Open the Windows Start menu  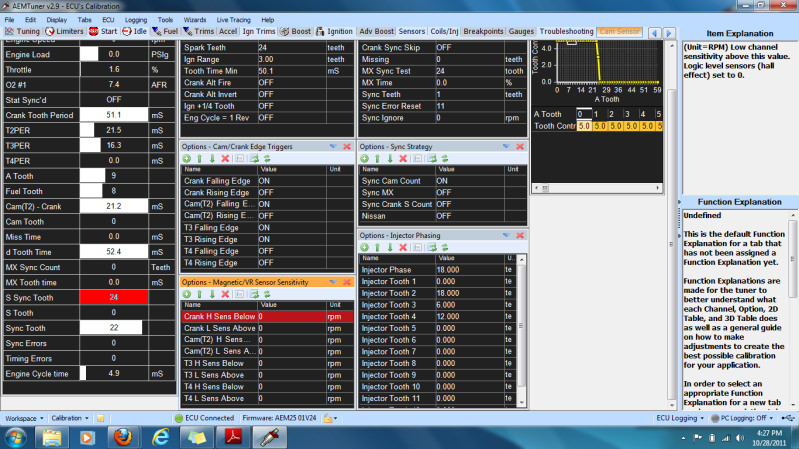point(15,437)
